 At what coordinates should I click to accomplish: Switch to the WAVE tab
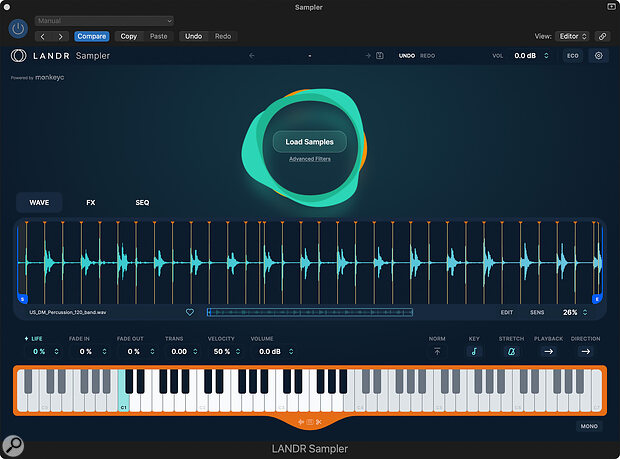coord(39,202)
